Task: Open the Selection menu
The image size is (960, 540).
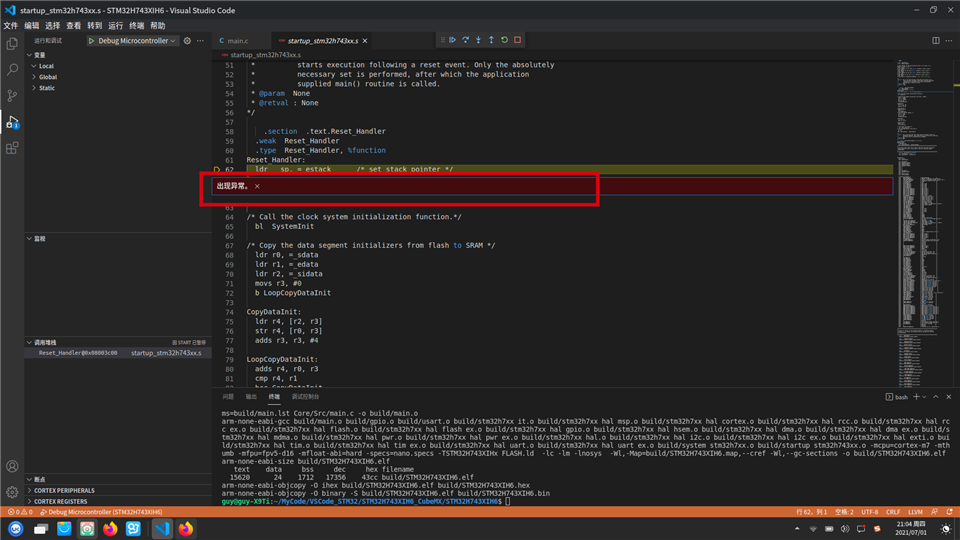Action: (53, 26)
